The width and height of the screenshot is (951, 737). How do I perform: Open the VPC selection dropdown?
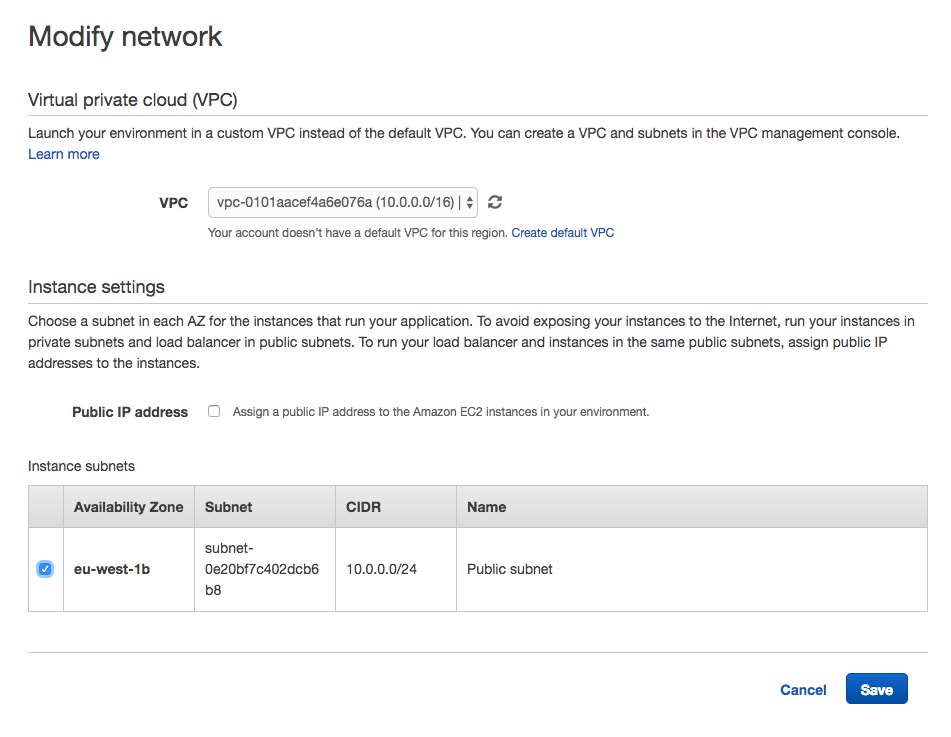pos(342,202)
